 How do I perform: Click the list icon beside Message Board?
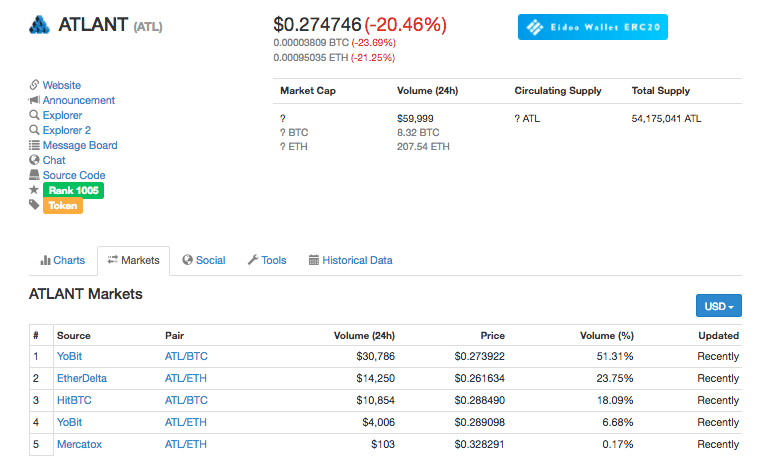pos(34,145)
